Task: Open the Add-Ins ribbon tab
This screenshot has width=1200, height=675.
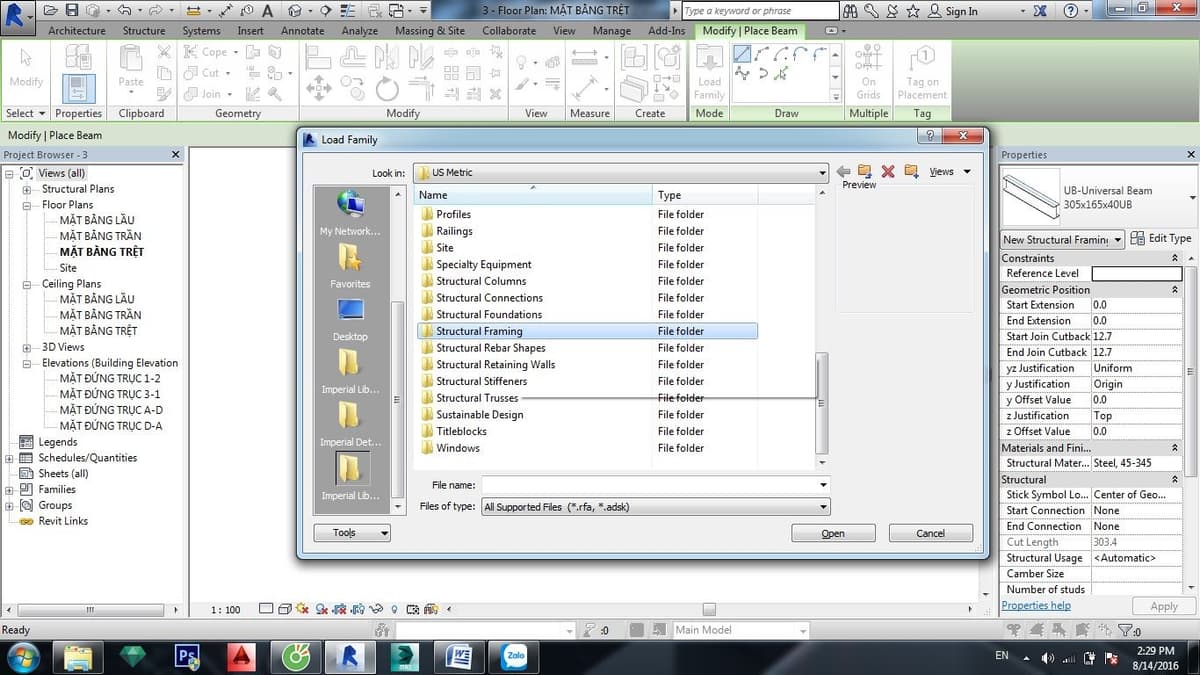Action: tap(666, 31)
